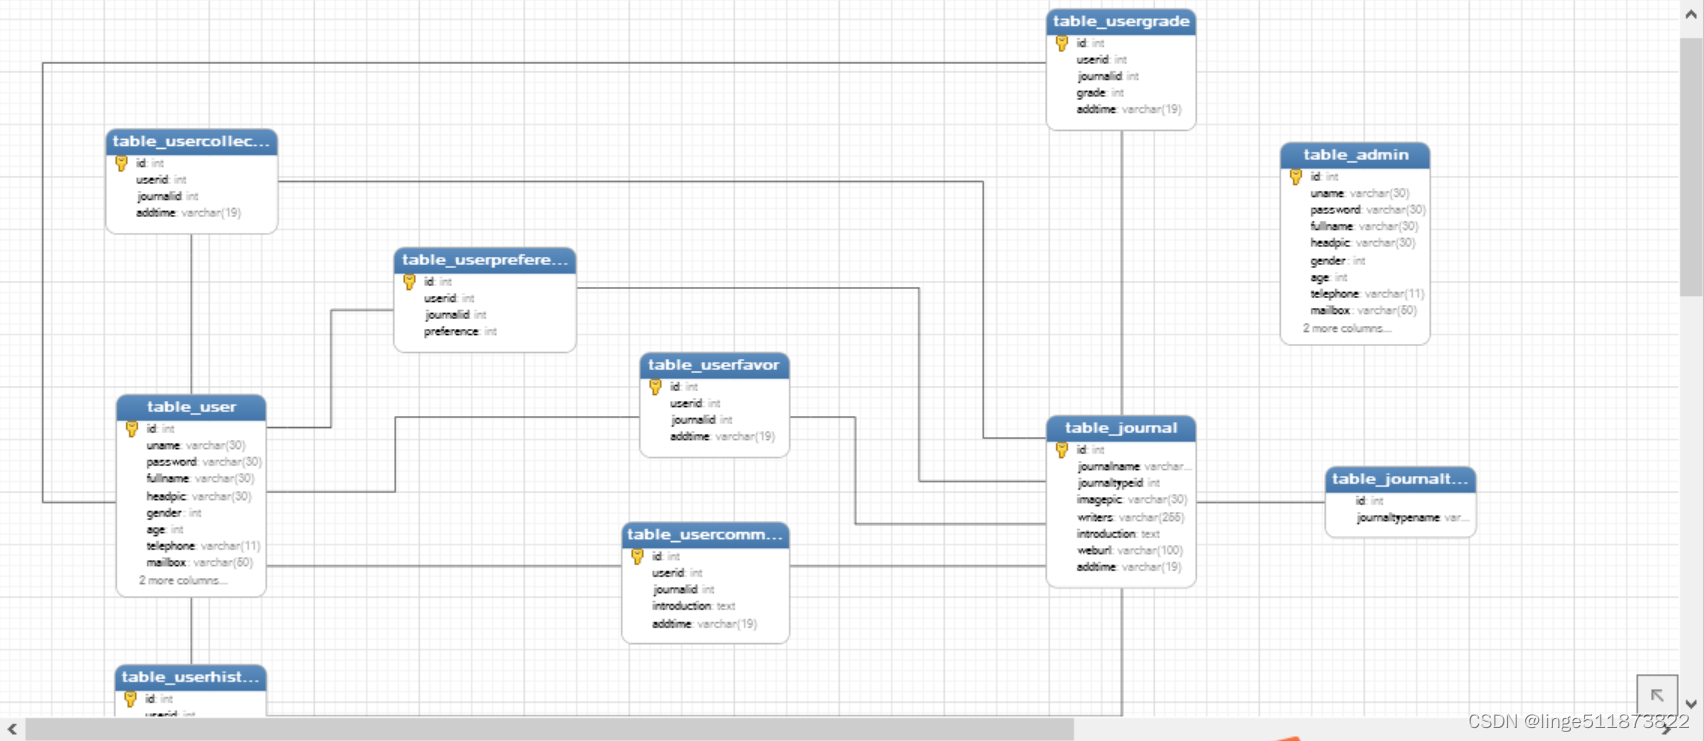Click 'userid' column in table_userfavor
This screenshot has height=741, width=1704.
pos(695,404)
